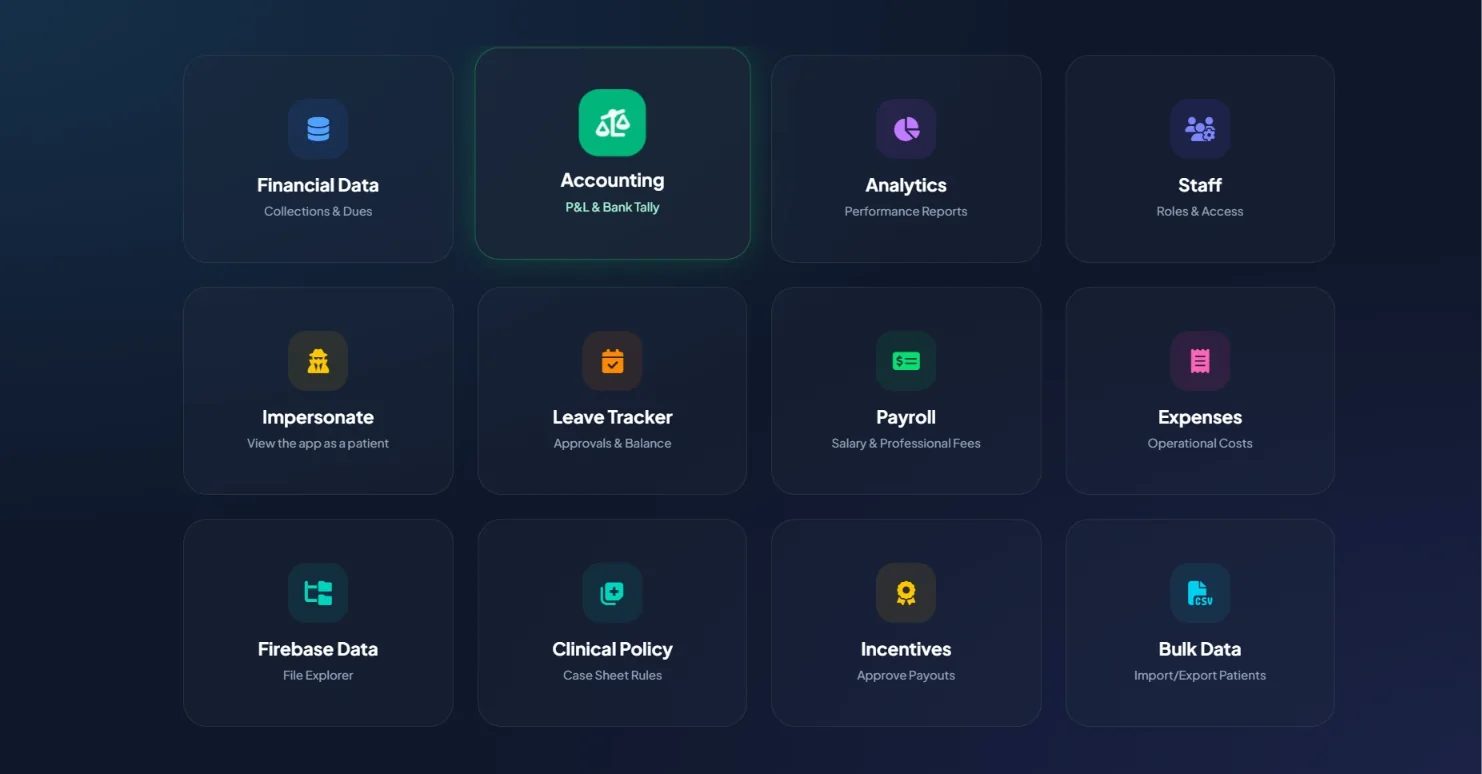
Task: Click the Staff users-gear icon
Action: pos(1200,129)
